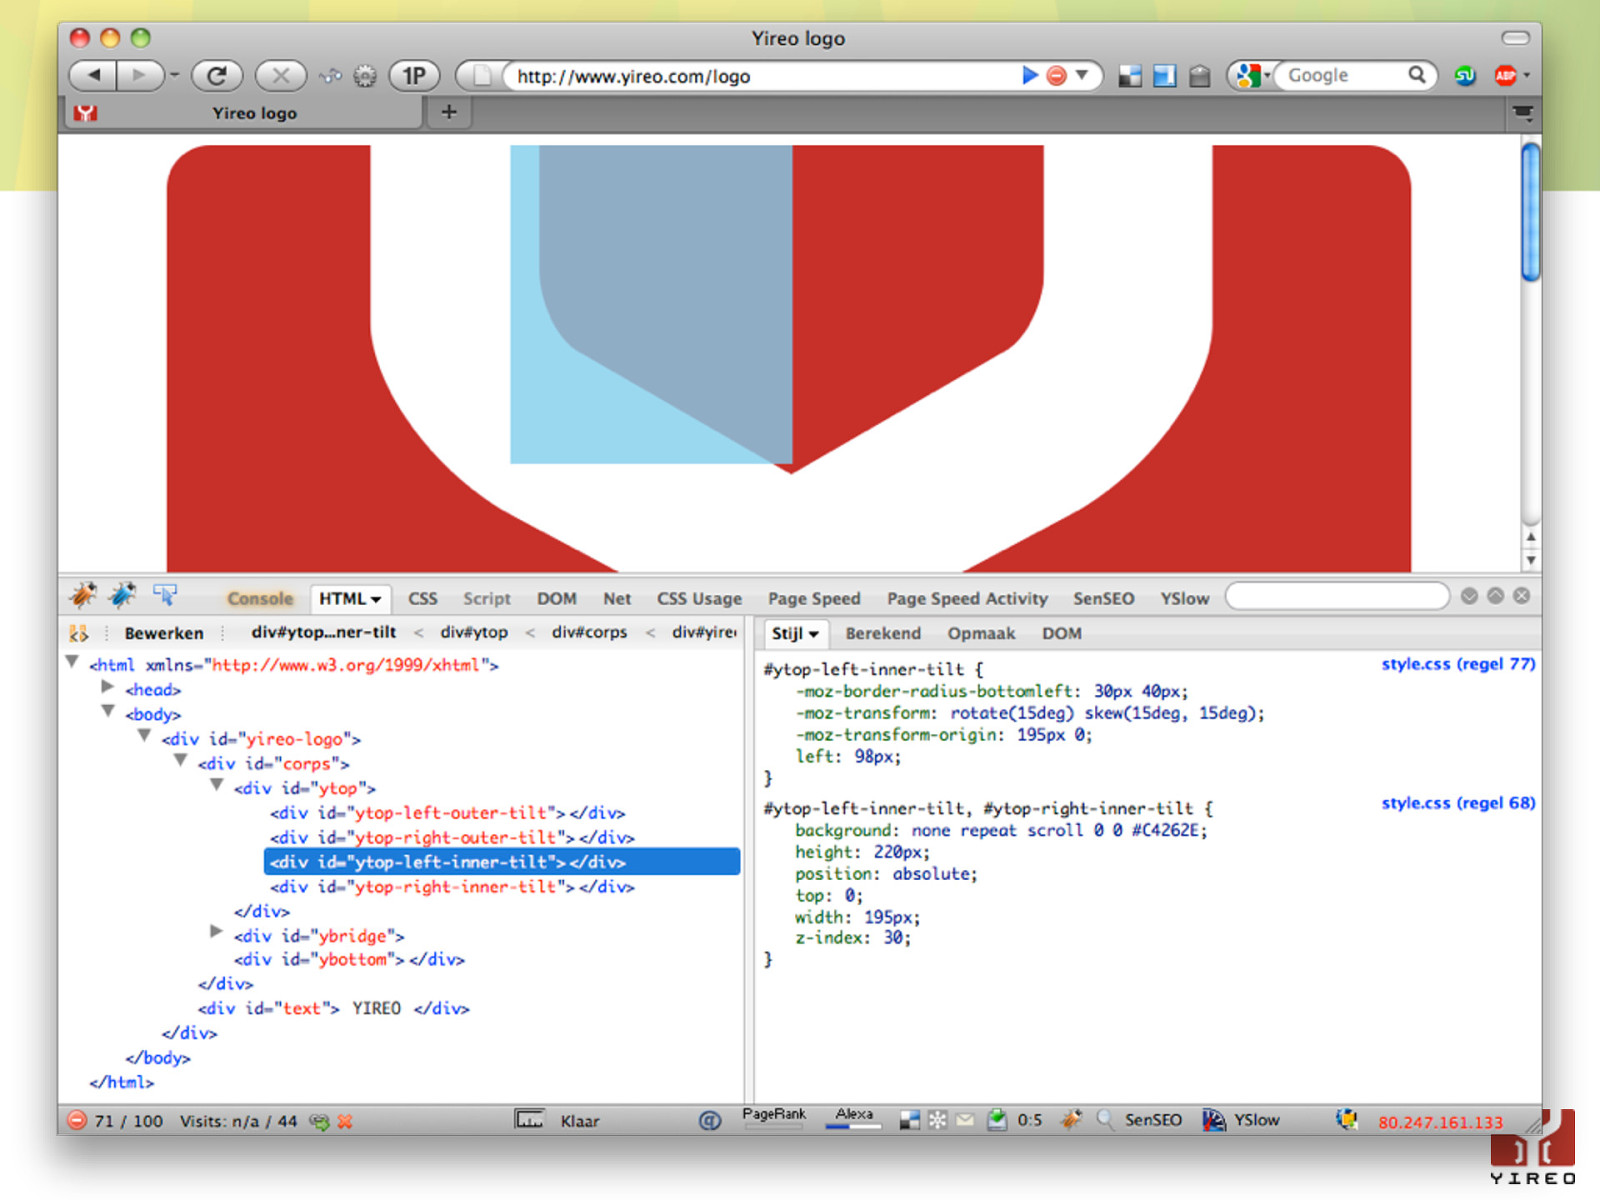Switch to the Firebug DOM main tab

click(x=556, y=599)
